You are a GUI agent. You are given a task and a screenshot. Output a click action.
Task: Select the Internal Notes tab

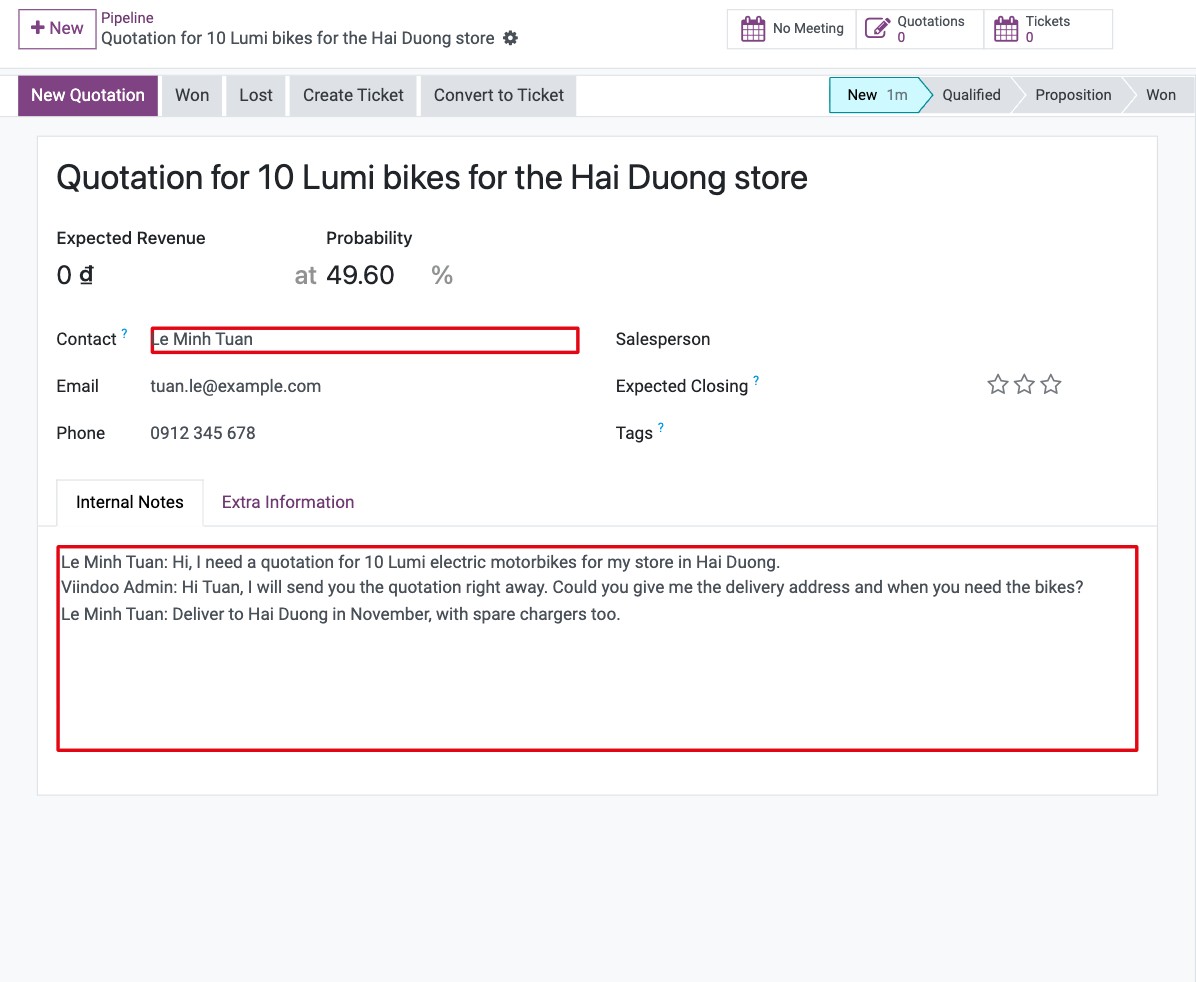coord(130,502)
